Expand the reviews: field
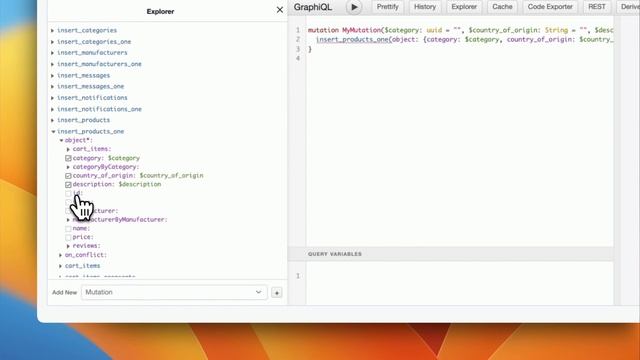Image resolution: width=640 pixels, height=360 pixels. point(68,246)
